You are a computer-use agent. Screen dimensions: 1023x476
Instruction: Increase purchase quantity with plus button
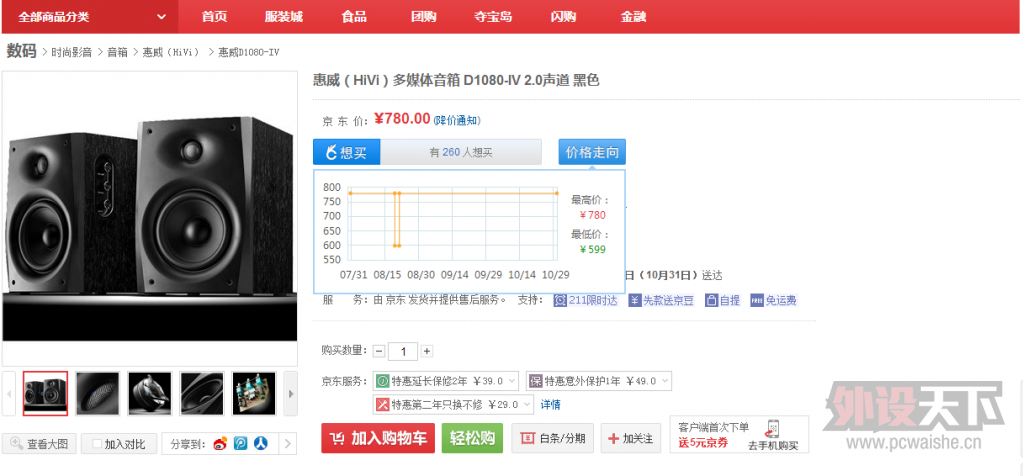[427, 351]
